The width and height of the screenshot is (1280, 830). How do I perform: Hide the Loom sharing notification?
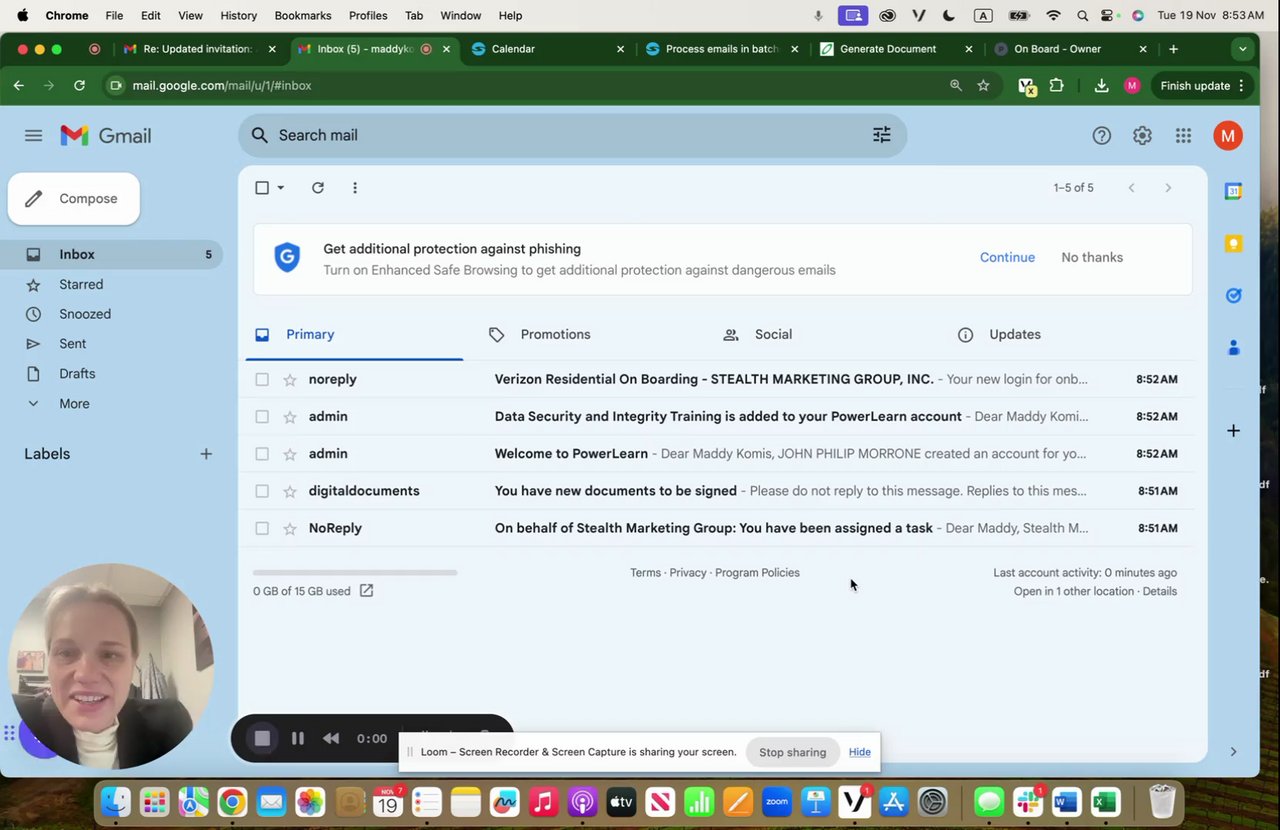point(860,752)
